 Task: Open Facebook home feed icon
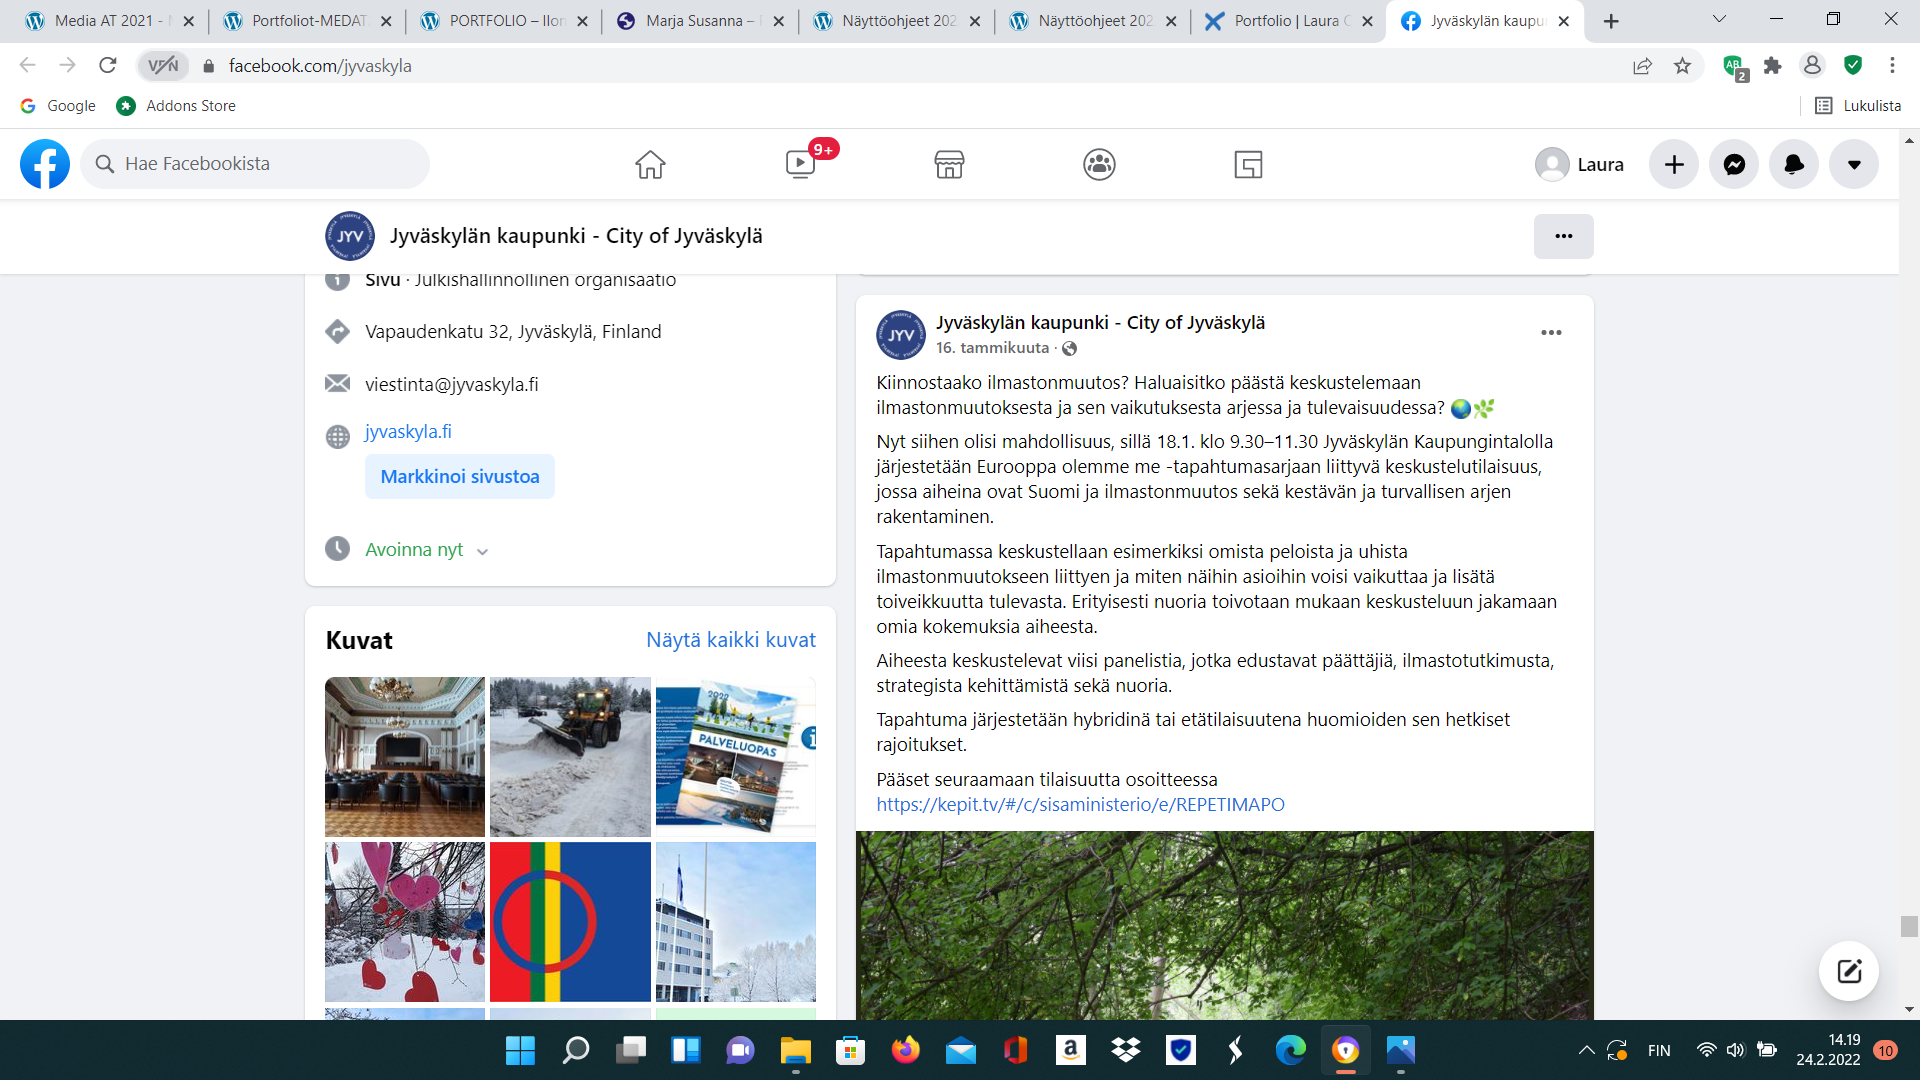(650, 164)
